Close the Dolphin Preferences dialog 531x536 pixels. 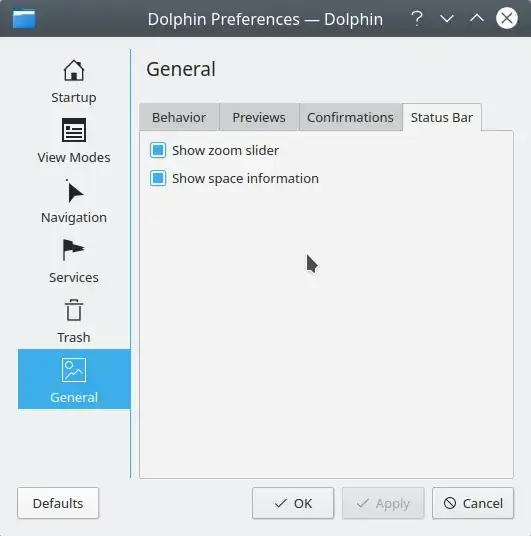point(507,18)
